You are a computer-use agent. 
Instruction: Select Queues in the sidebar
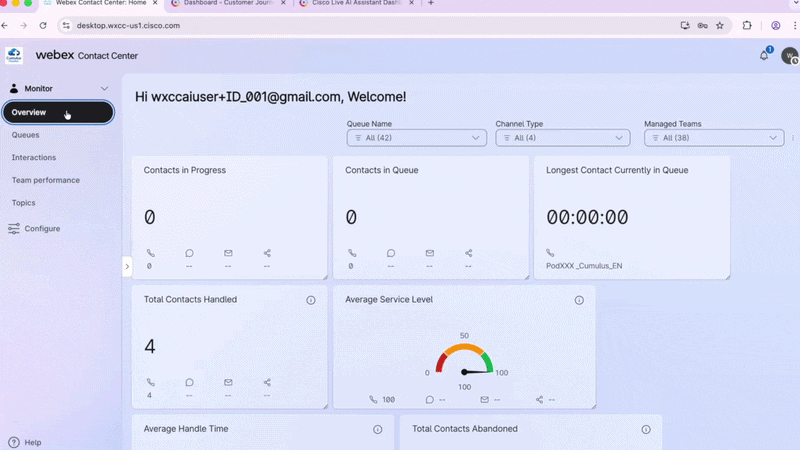[x=26, y=135]
